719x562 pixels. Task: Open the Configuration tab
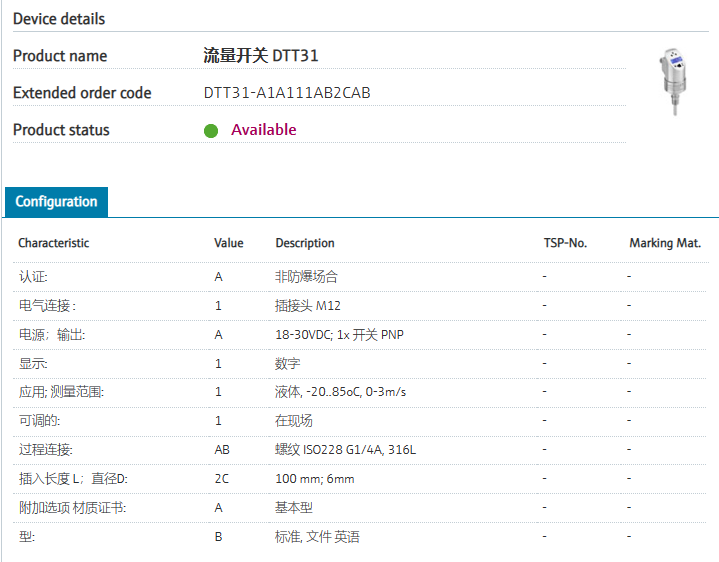pyautogui.click(x=56, y=201)
